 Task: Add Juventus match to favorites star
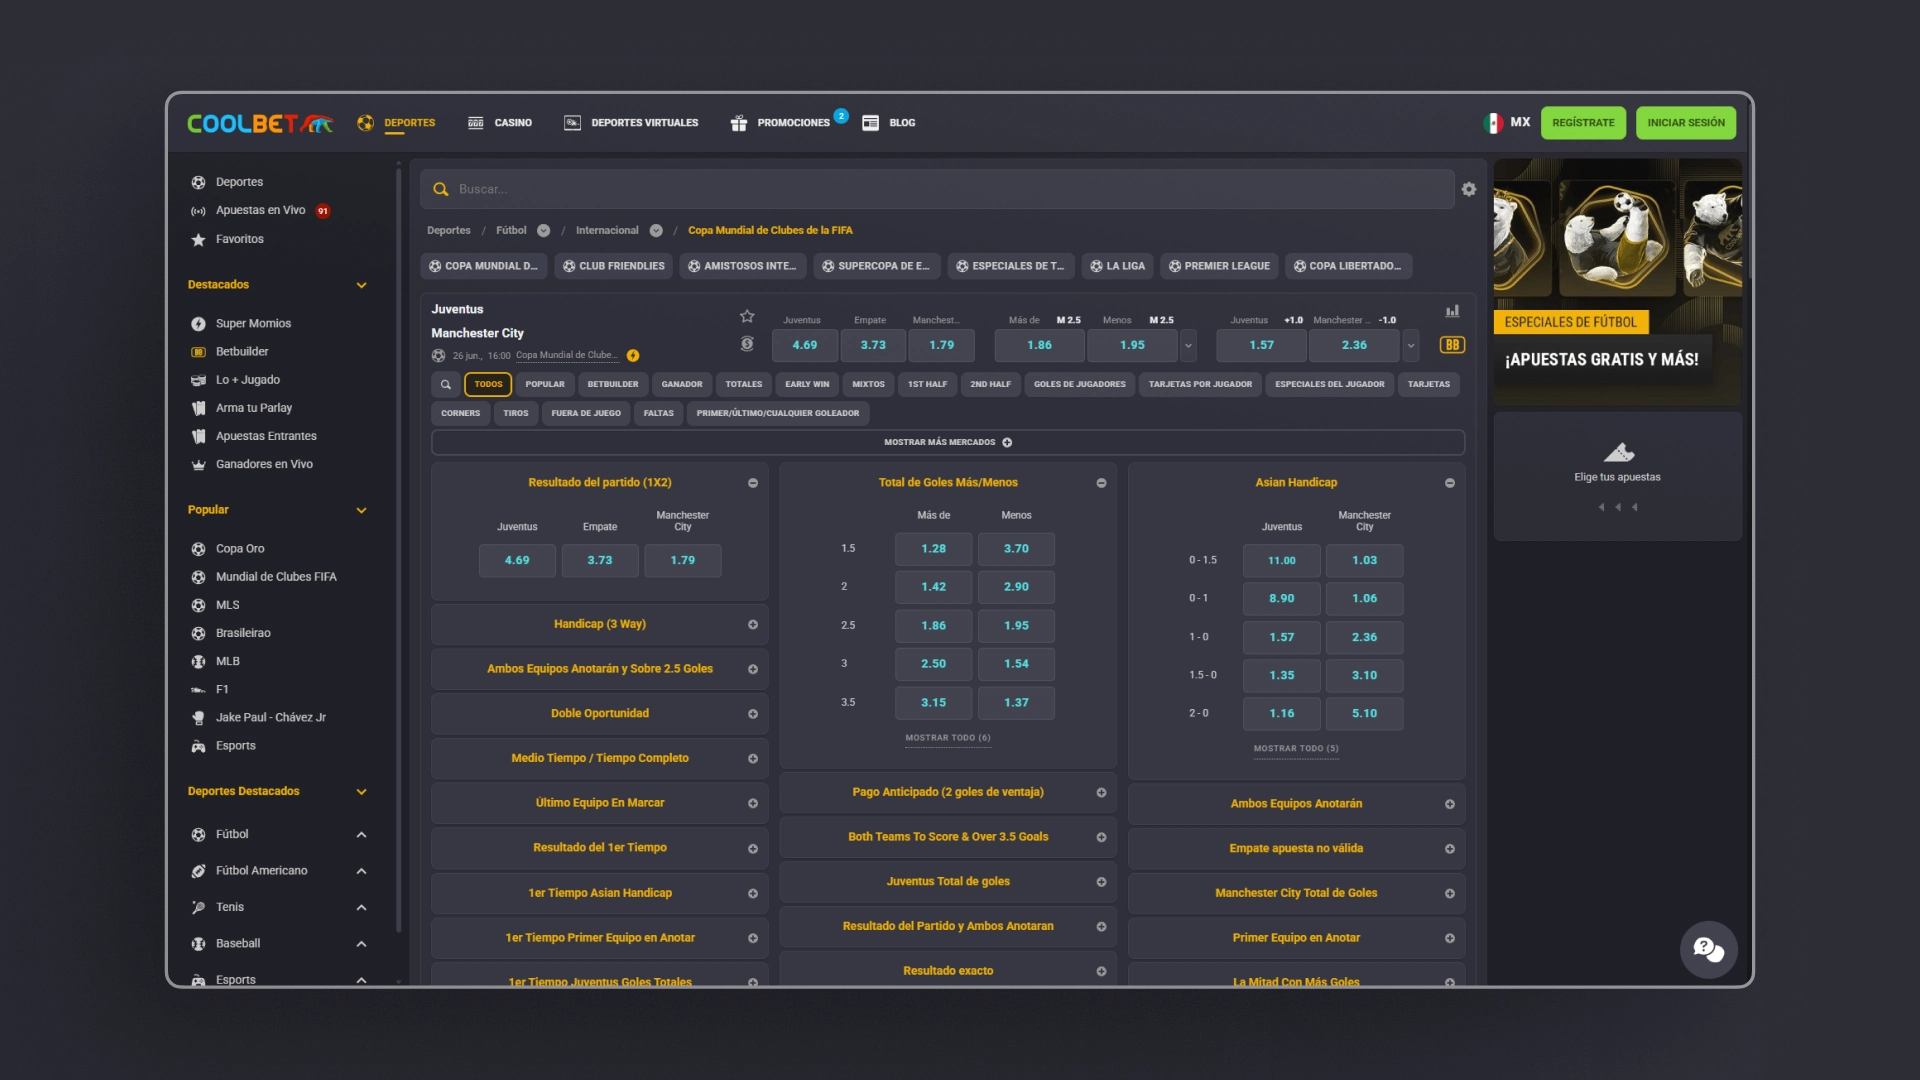tap(747, 316)
